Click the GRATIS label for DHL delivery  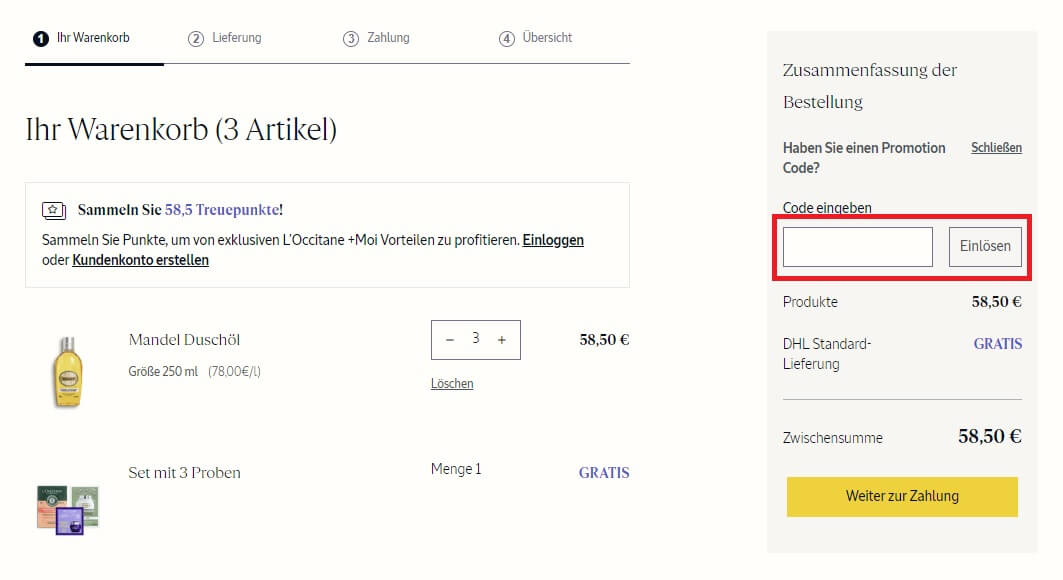point(998,344)
